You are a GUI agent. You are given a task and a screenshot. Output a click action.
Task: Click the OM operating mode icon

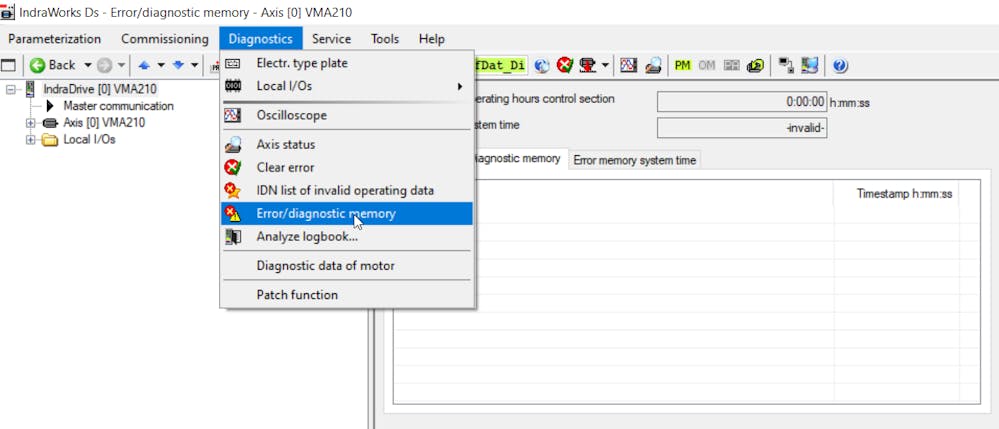click(707, 65)
